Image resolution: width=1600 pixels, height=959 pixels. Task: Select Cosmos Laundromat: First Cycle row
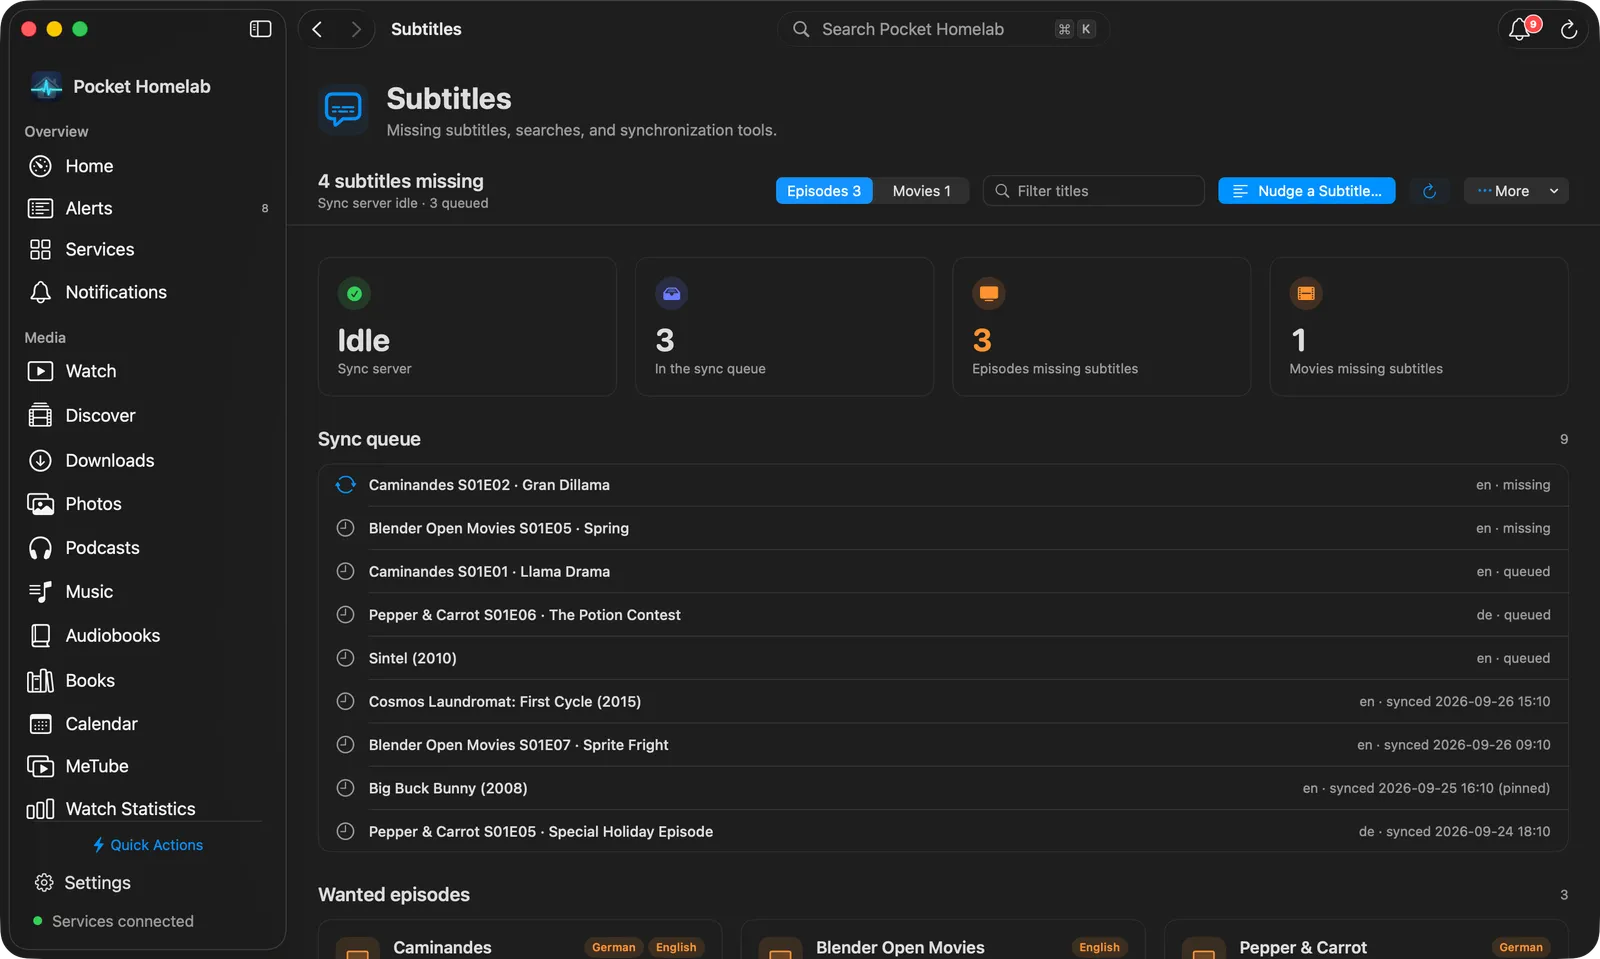(x=943, y=702)
